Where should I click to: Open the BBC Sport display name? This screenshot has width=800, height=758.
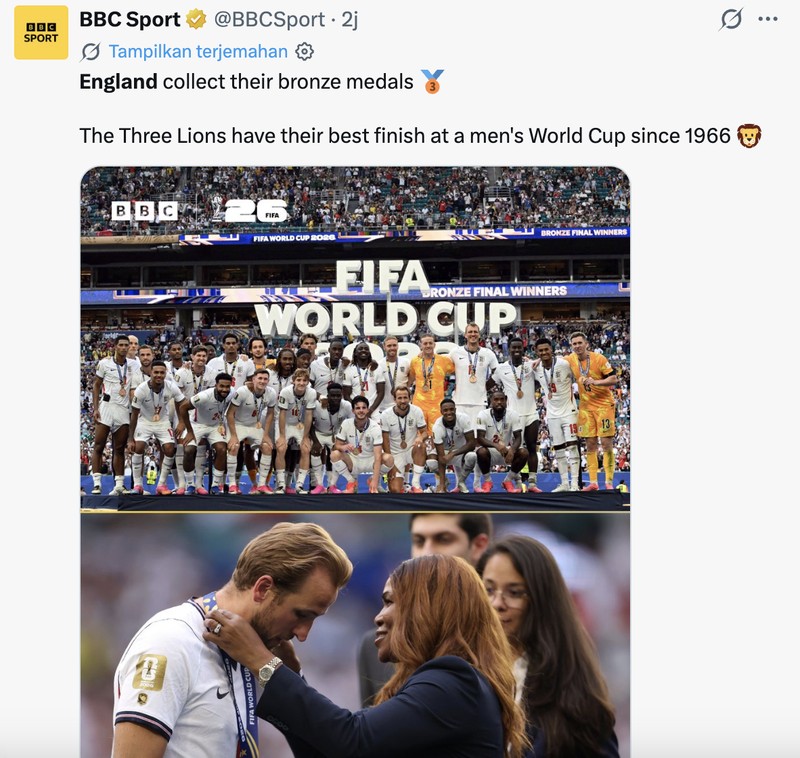130,19
